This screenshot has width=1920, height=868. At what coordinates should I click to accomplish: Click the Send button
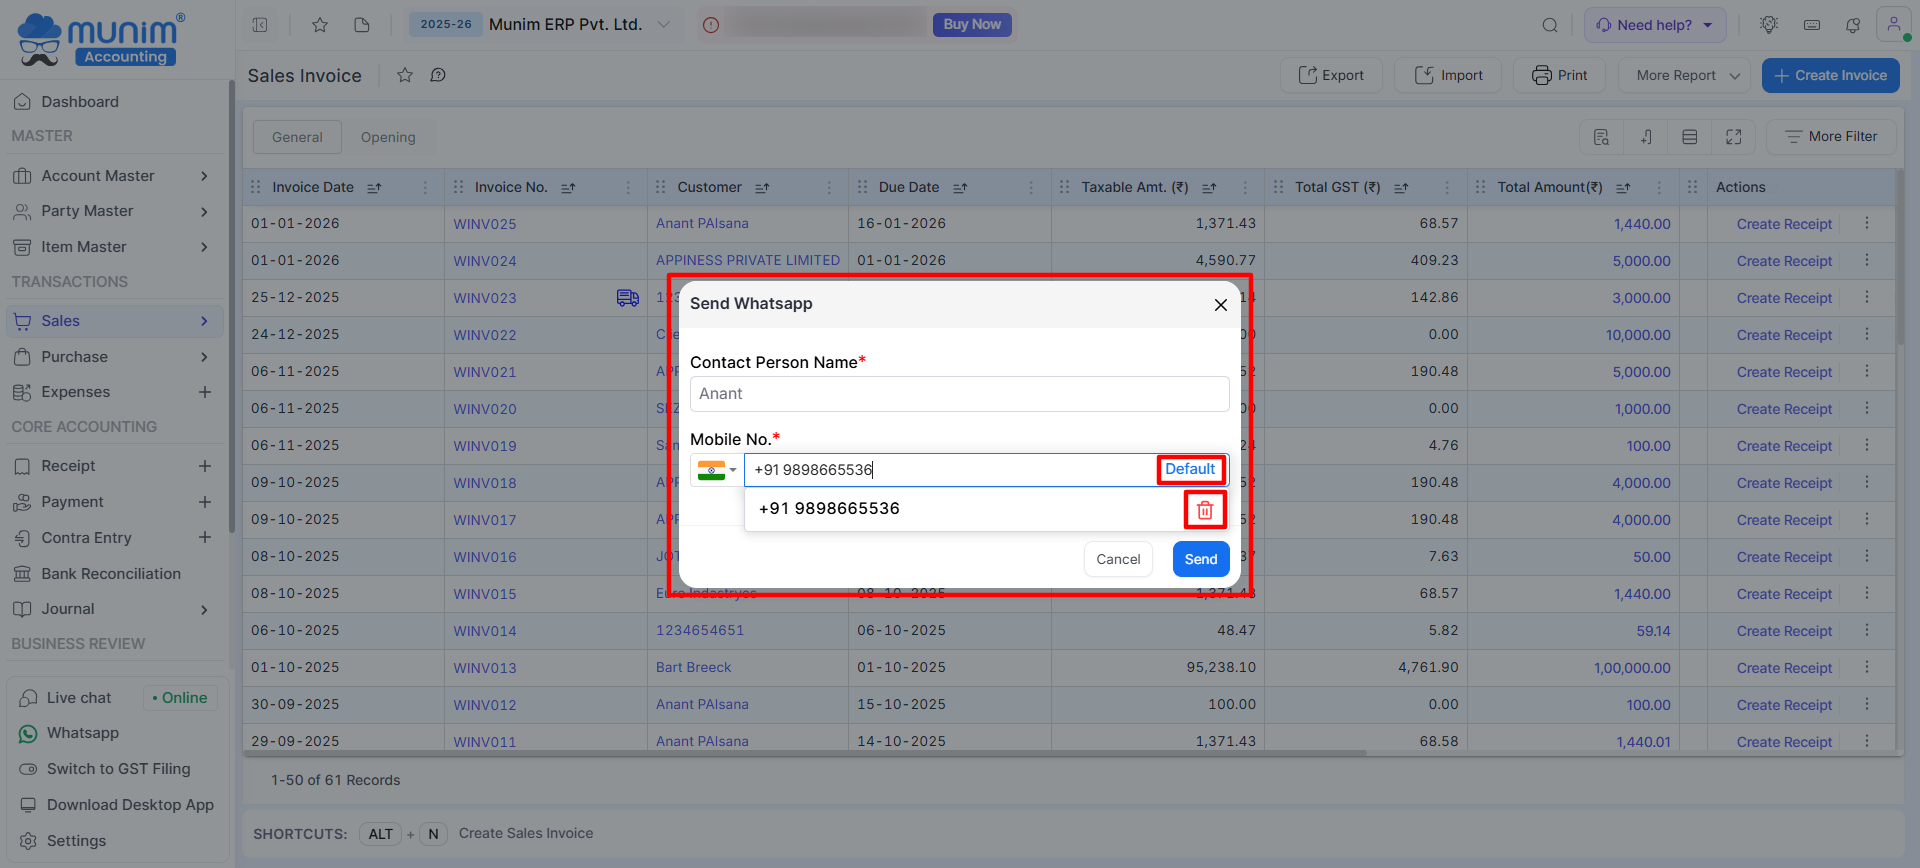[x=1200, y=559]
